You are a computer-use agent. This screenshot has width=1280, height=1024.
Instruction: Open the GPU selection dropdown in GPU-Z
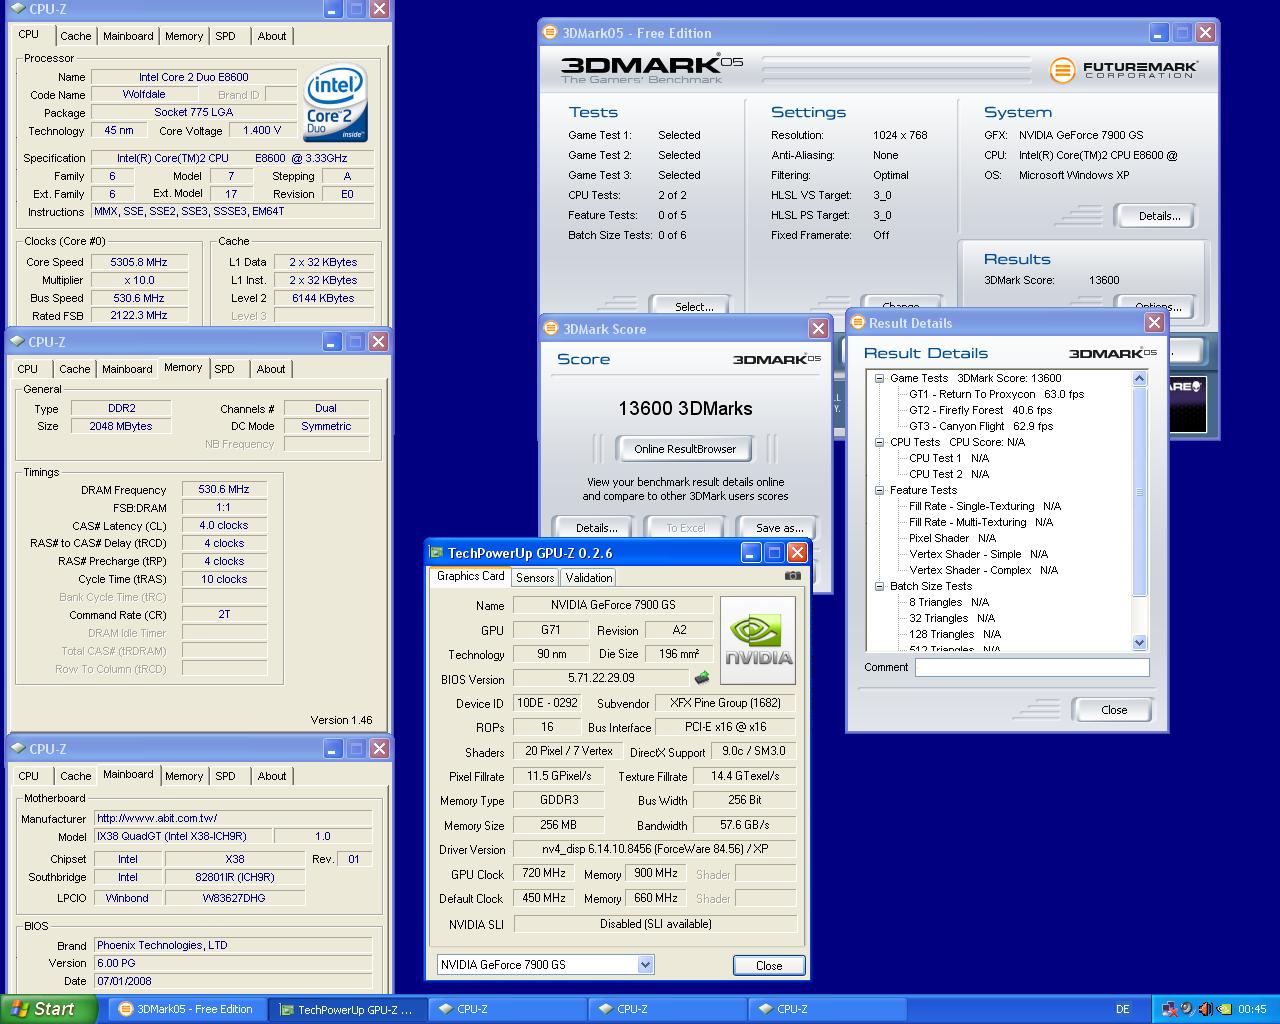pos(645,964)
